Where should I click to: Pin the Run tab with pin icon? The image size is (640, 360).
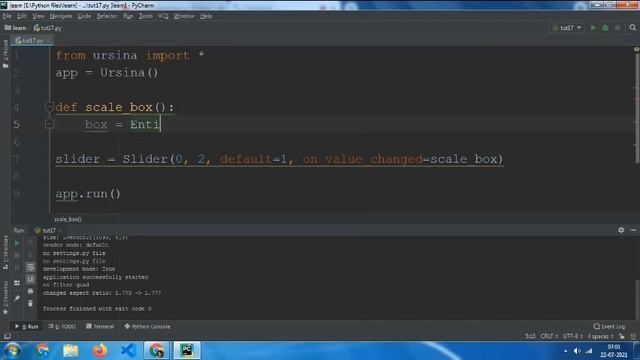[x=17, y=298]
